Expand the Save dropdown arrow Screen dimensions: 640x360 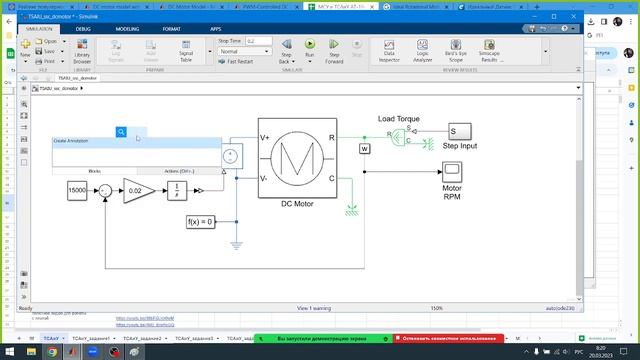coord(62,51)
